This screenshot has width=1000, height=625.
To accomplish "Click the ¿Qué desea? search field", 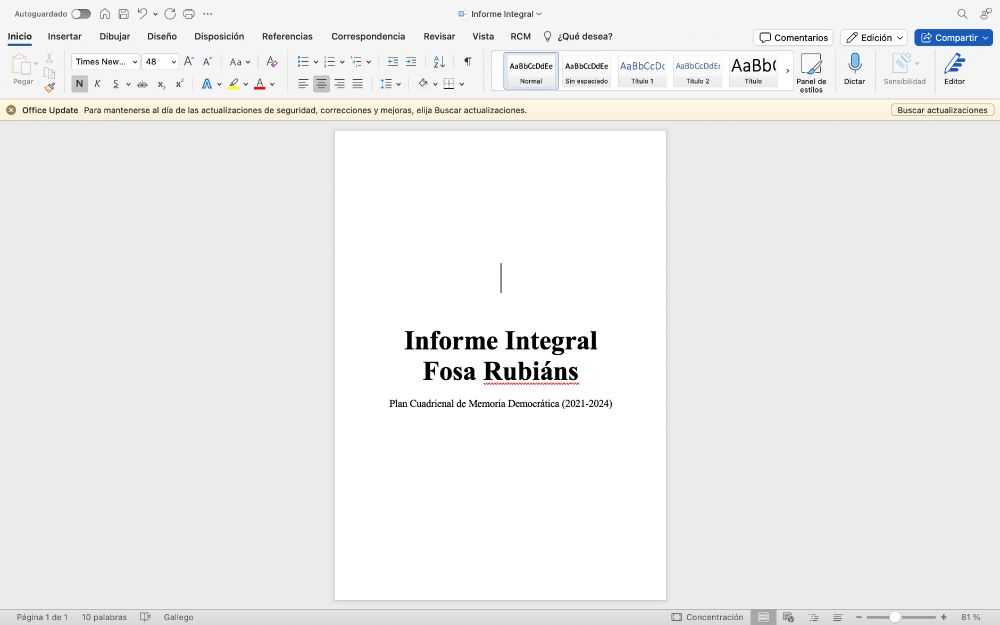I will coord(578,36).
